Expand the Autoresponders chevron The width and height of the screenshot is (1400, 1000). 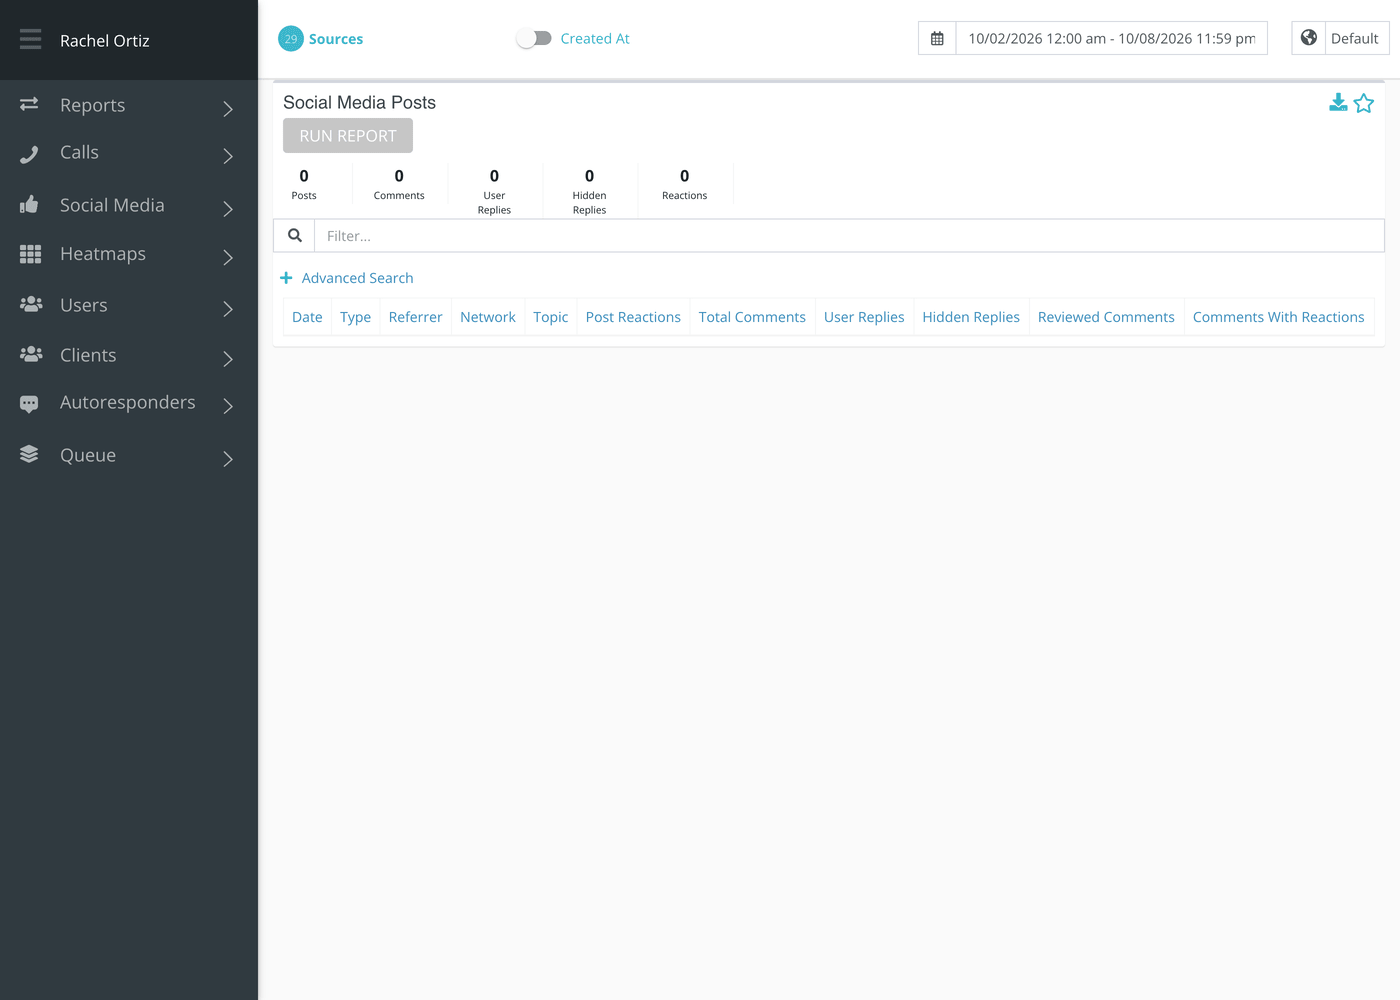coord(228,405)
